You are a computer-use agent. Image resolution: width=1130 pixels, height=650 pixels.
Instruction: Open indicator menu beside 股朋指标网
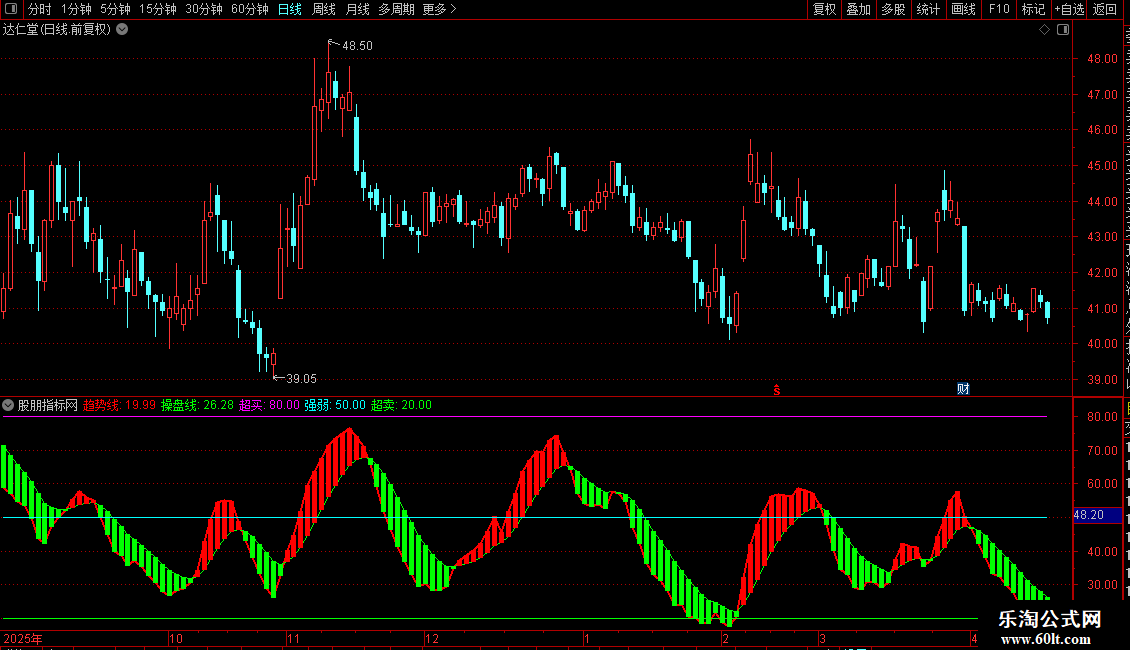point(8,405)
